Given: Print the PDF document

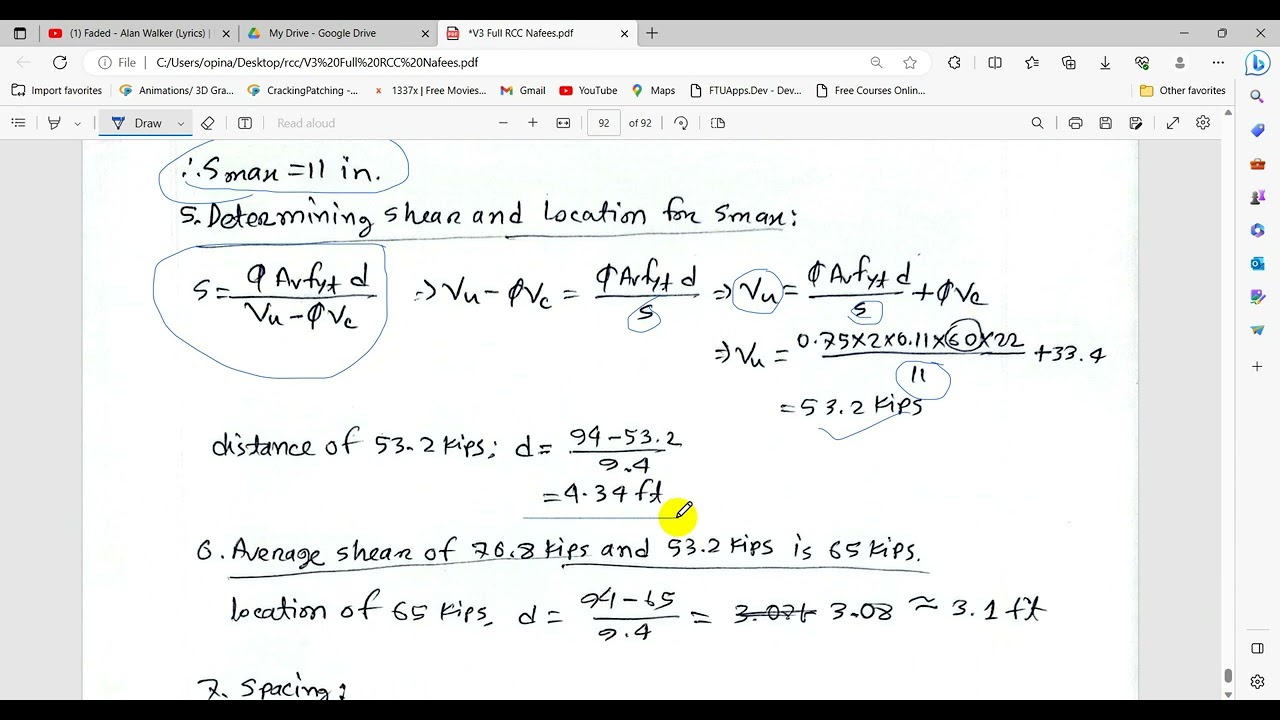Looking at the screenshot, I should tap(1075, 123).
